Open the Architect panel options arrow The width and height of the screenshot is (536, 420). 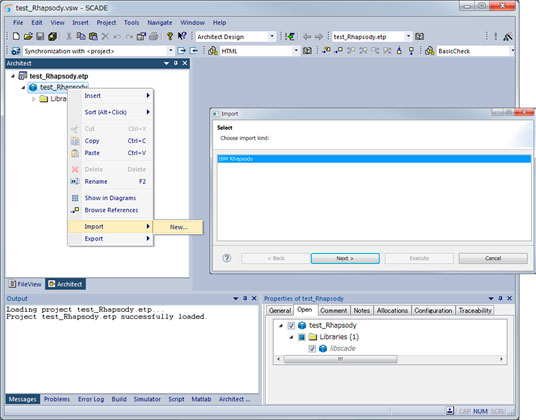(x=166, y=63)
